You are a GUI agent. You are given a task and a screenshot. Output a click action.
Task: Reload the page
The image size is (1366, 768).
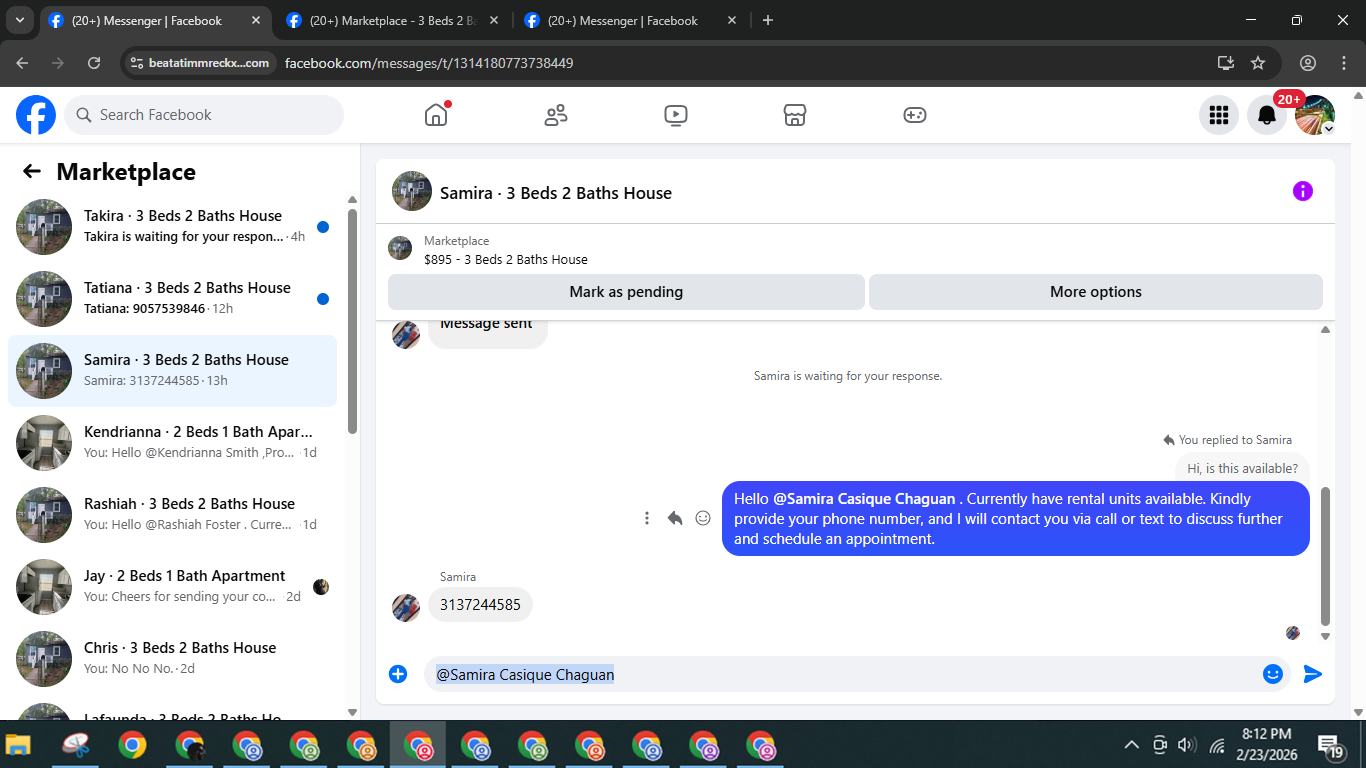tap(94, 63)
